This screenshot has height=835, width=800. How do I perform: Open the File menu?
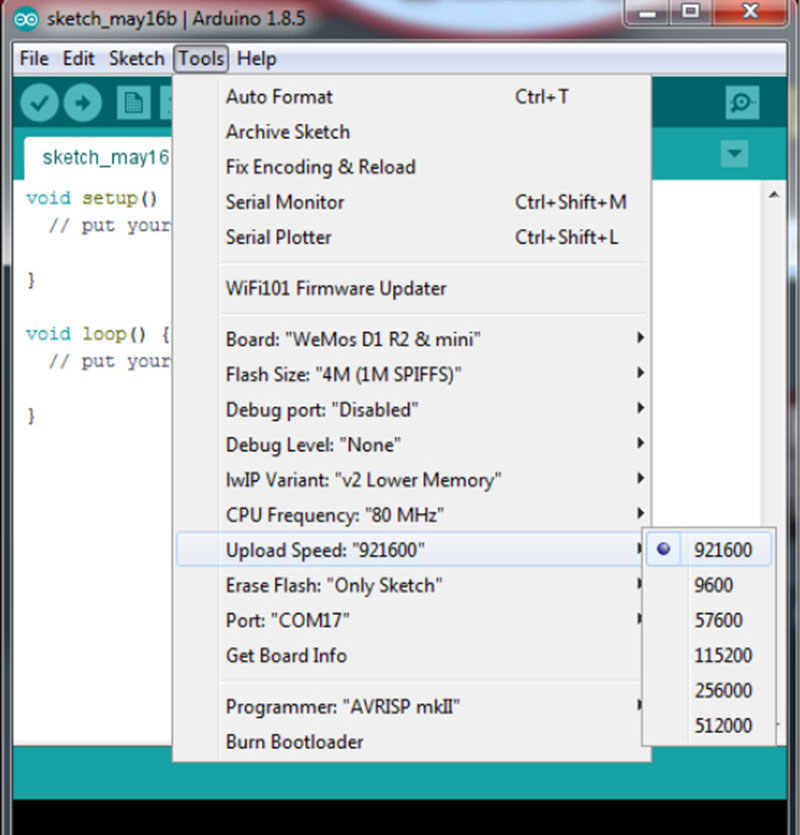(x=33, y=59)
